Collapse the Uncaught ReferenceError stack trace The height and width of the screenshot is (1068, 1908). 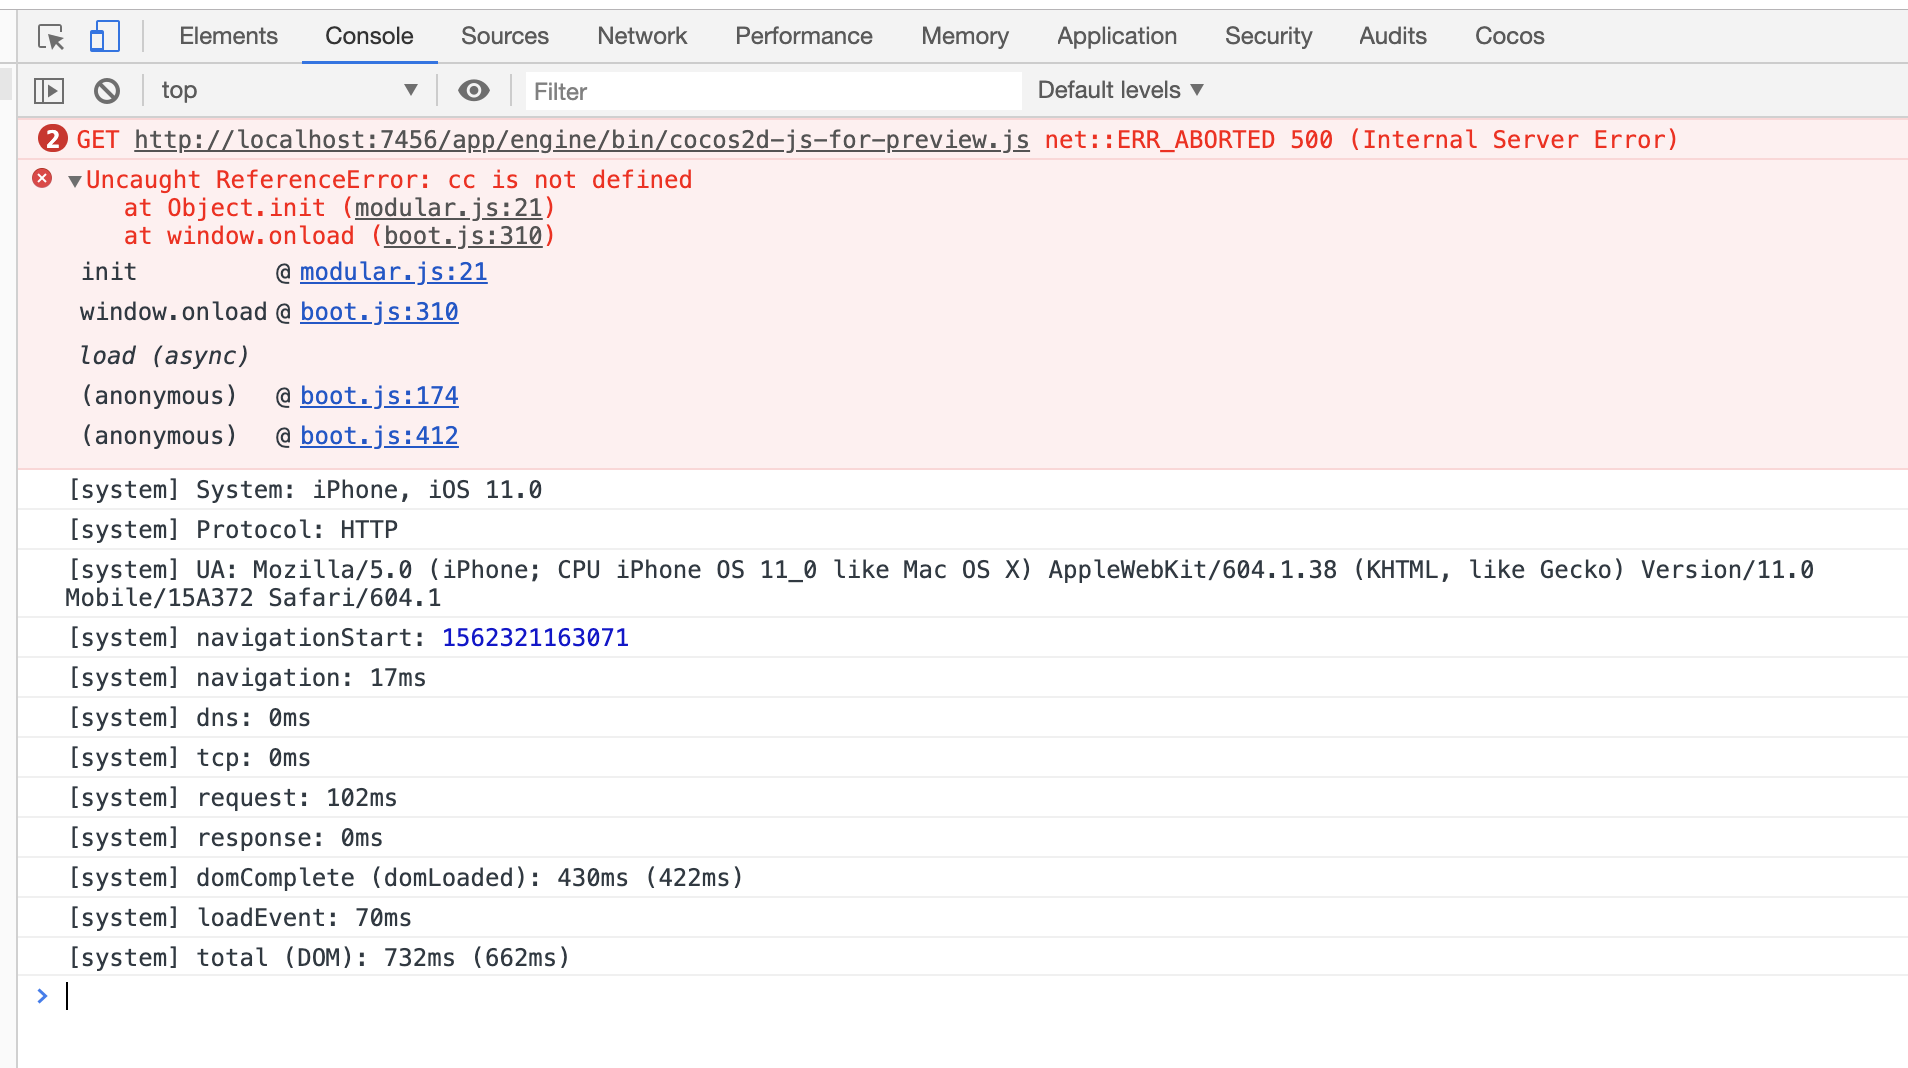point(75,181)
